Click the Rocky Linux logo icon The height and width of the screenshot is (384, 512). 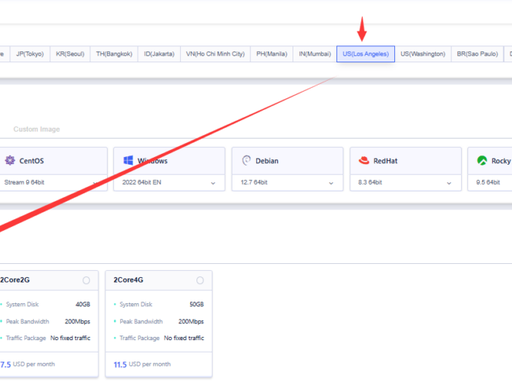[482, 161]
